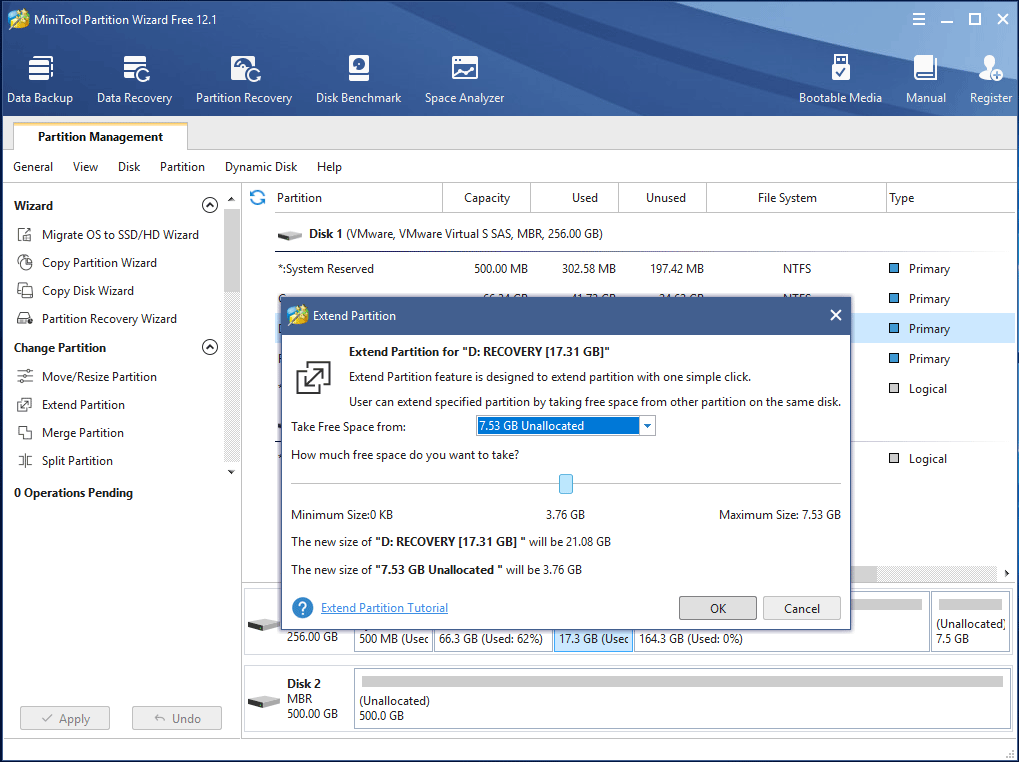Click the sidebar scroll up arrow
This screenshot has height=762, width=1019.
[x=231, y=199]
